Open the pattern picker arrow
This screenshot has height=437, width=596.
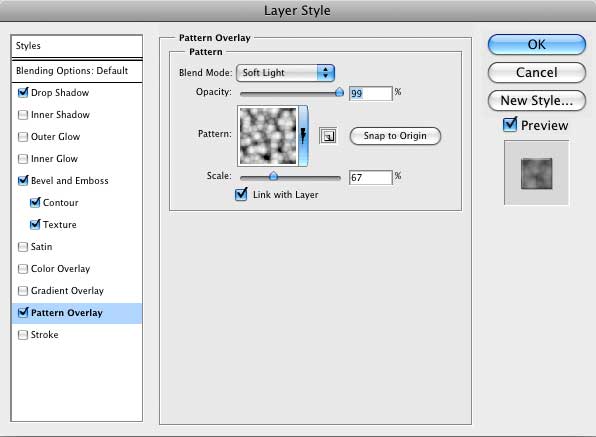[303, 136]
